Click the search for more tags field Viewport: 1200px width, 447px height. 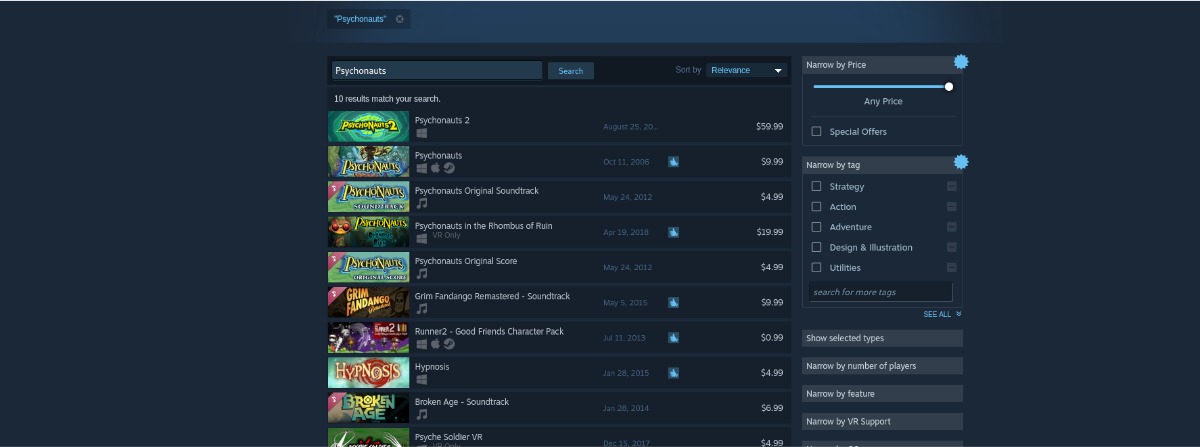point(880,292)
